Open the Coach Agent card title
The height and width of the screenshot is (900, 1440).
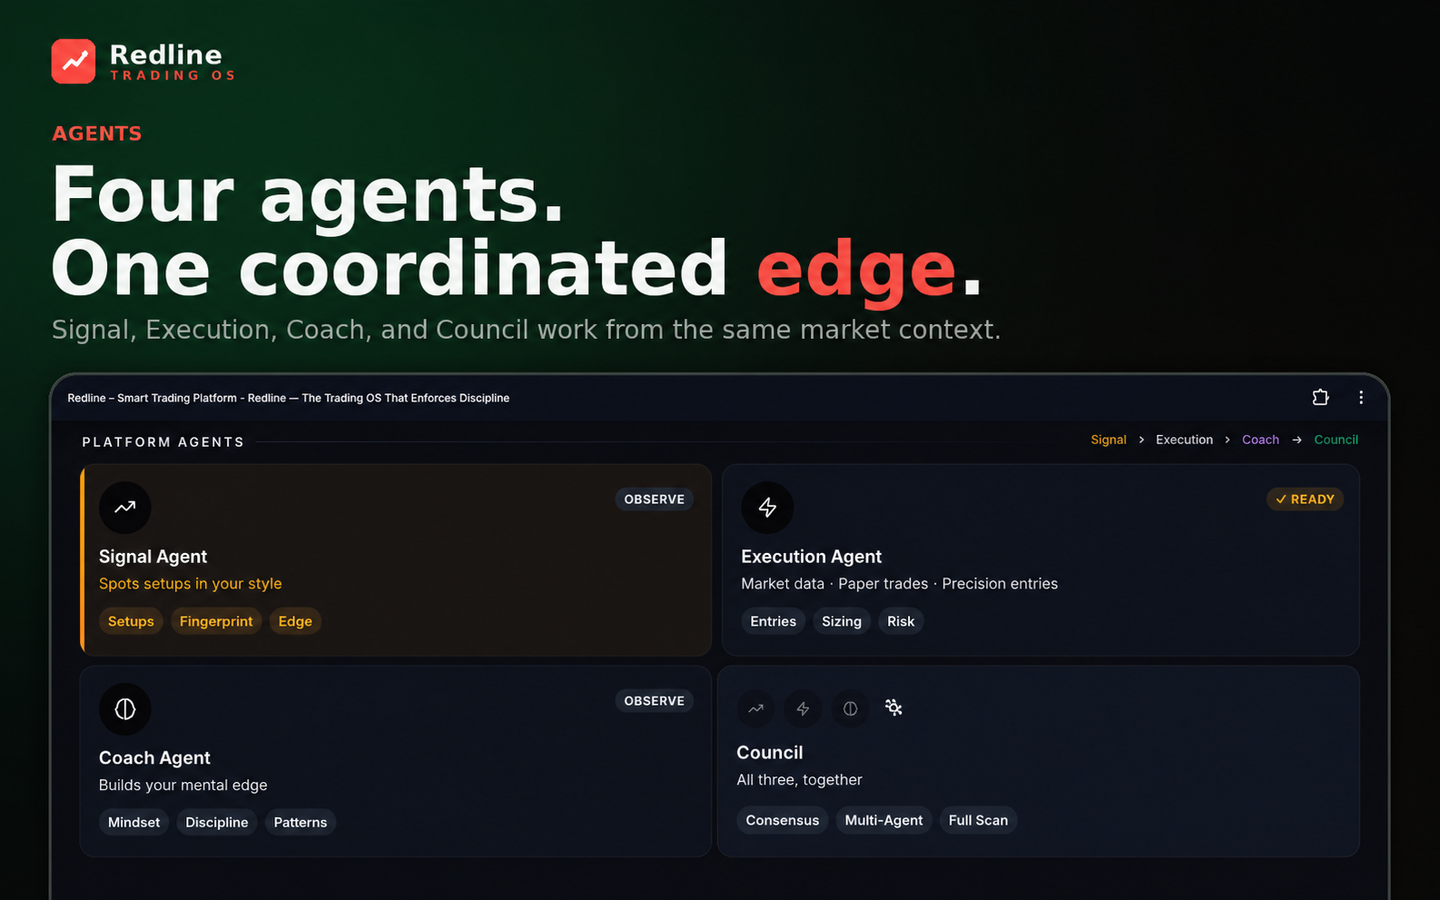pyautogui.click(x=154, y=758)
